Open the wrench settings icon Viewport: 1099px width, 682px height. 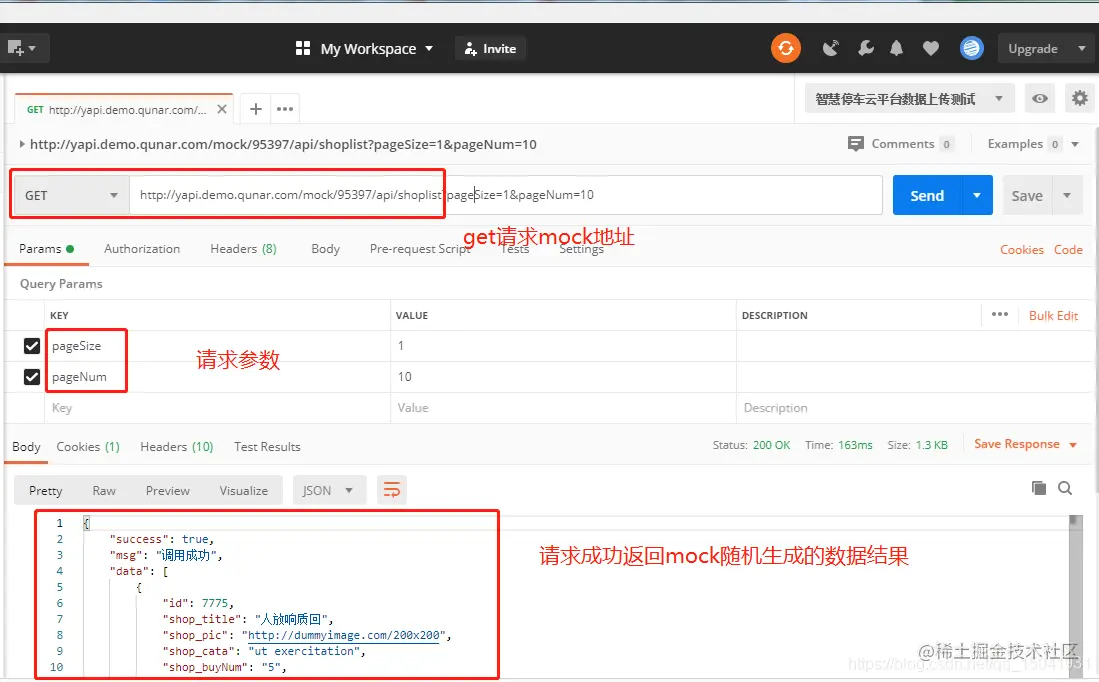coord(866,48)
